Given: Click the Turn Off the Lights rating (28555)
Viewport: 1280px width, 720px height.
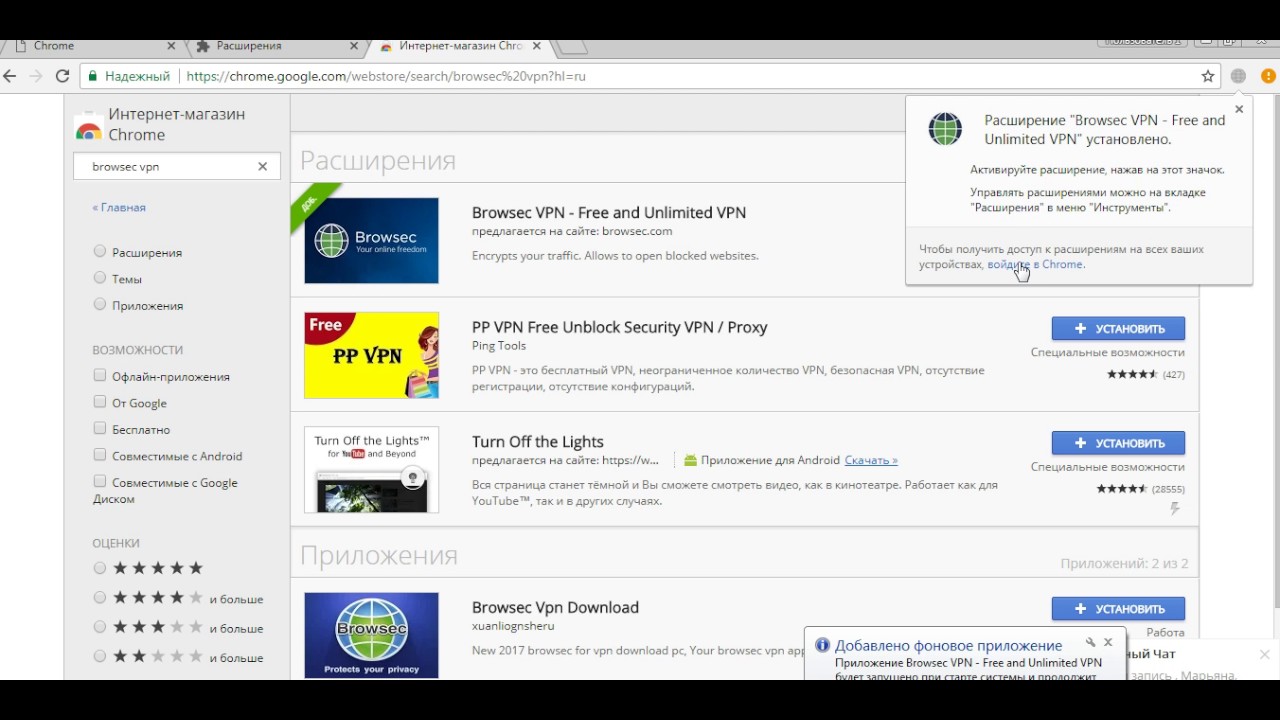Looking at the screenshot, I should (x=1140, y=489).
